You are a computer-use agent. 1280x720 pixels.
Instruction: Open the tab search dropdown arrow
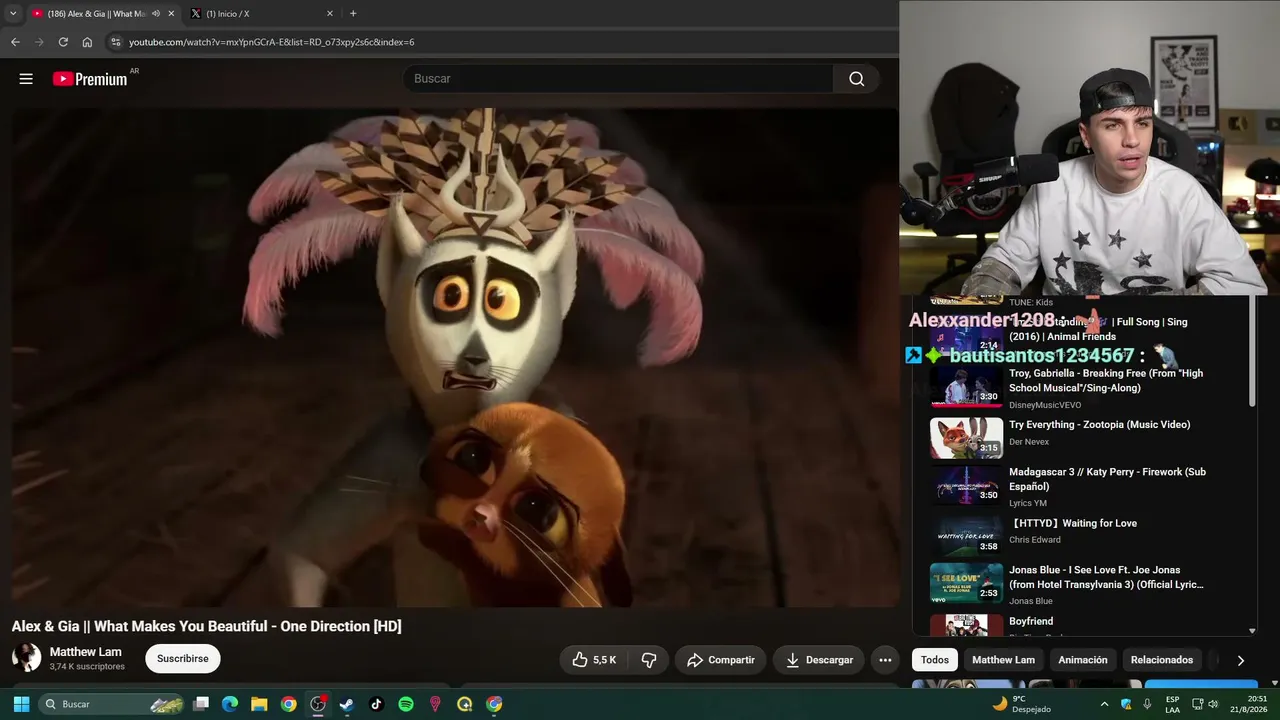tap(13, 14)
